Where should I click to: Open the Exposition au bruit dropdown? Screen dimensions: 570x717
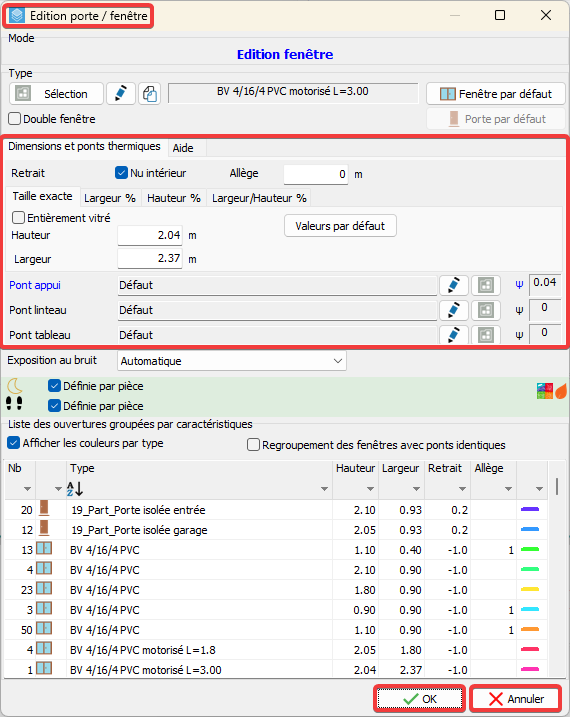(232, 361)
